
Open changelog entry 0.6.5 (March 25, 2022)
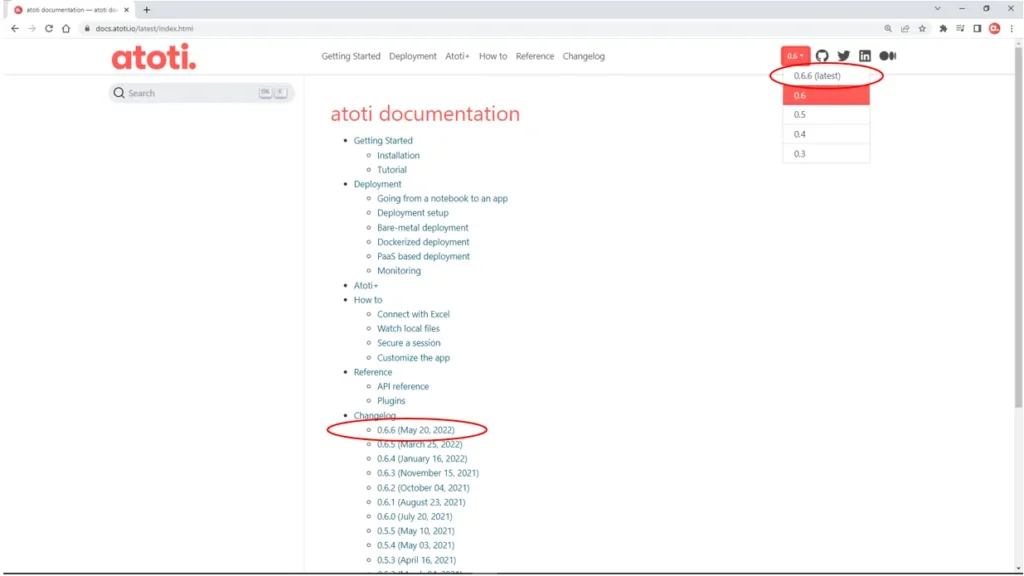coord(419,444)
